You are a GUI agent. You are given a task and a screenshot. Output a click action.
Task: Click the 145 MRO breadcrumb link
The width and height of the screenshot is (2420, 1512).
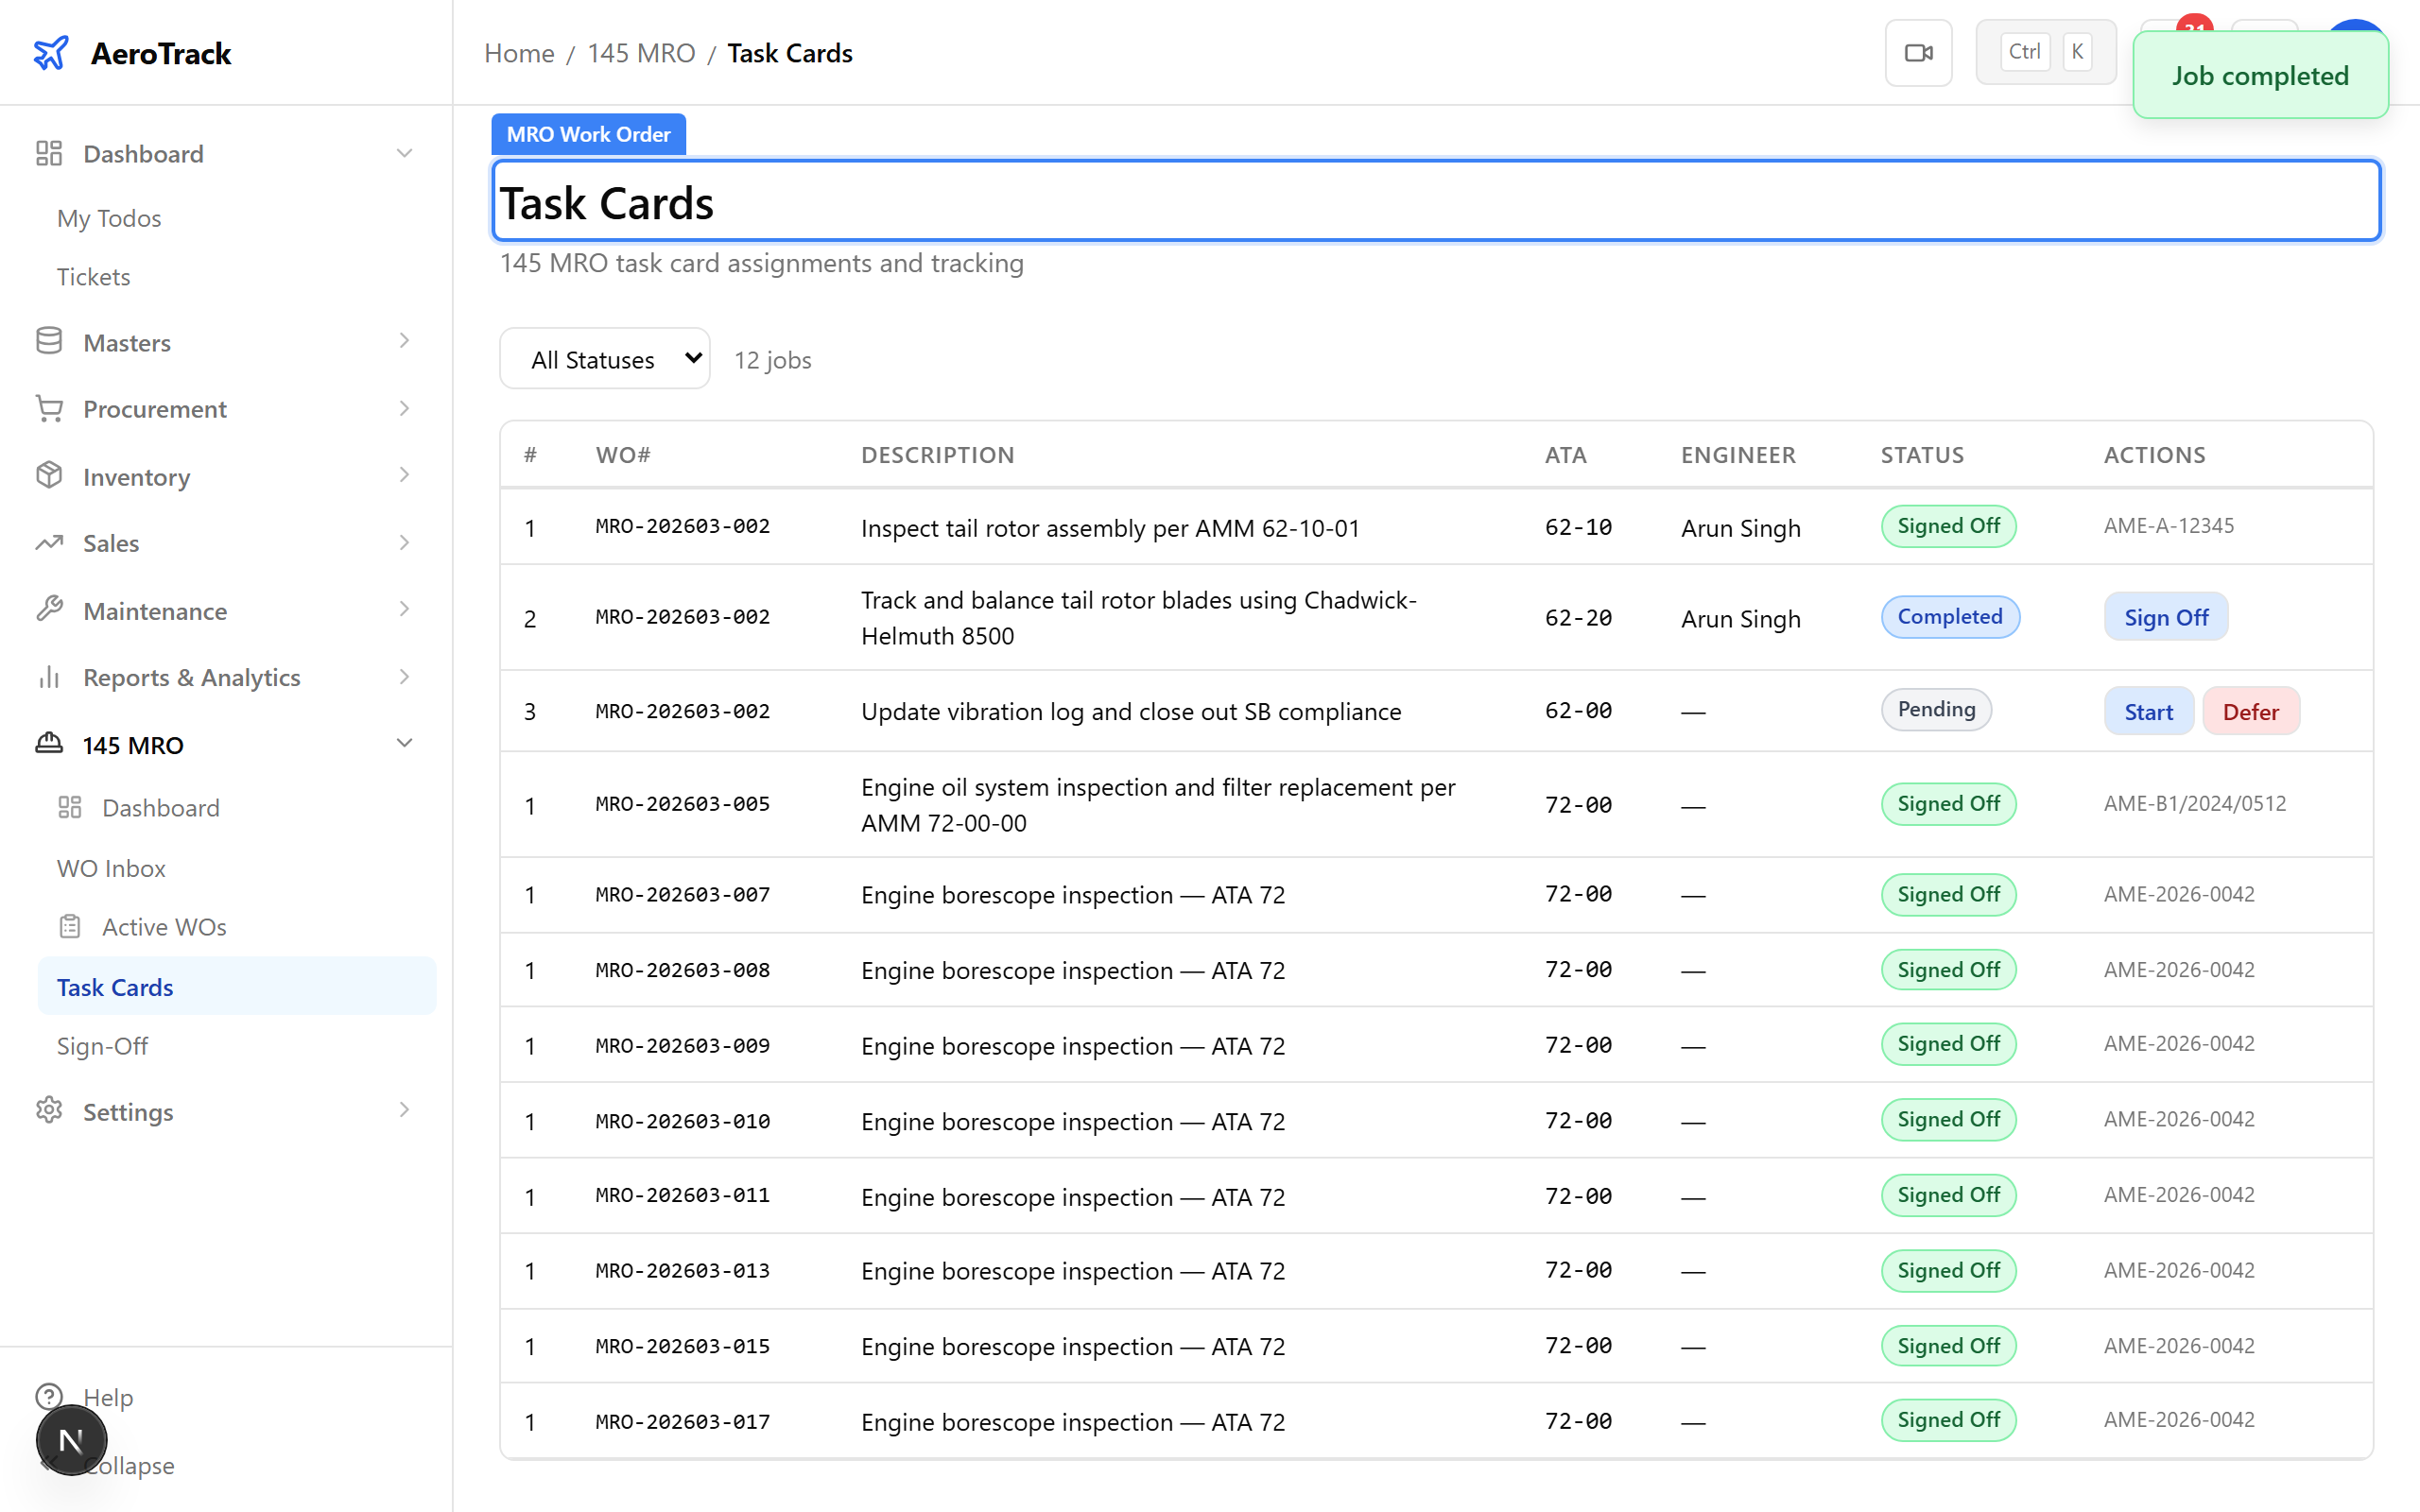pyautogui.click(x=641, y=53)
